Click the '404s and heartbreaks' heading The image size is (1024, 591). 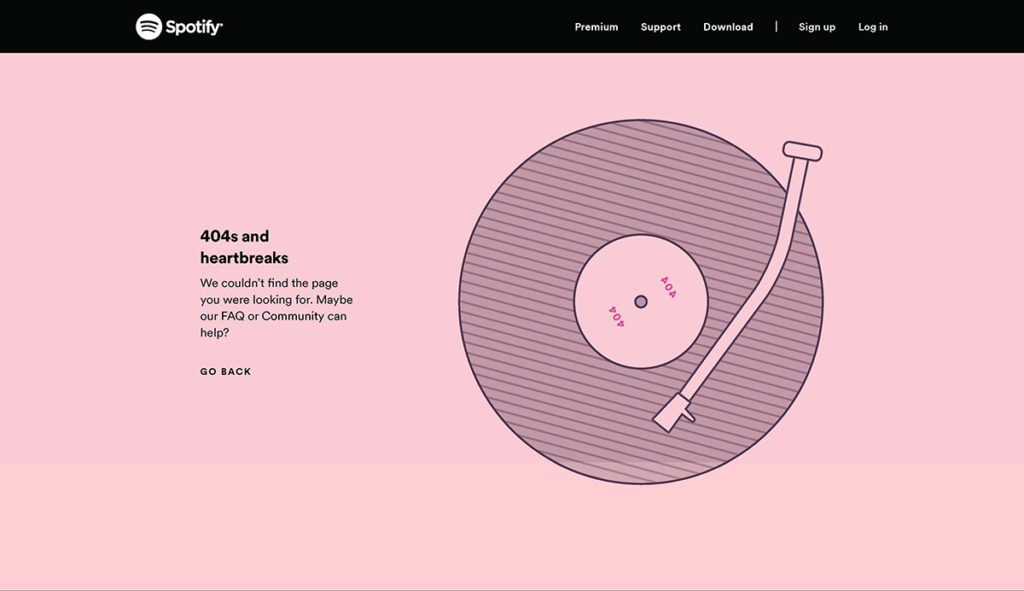tap(244, 247)
